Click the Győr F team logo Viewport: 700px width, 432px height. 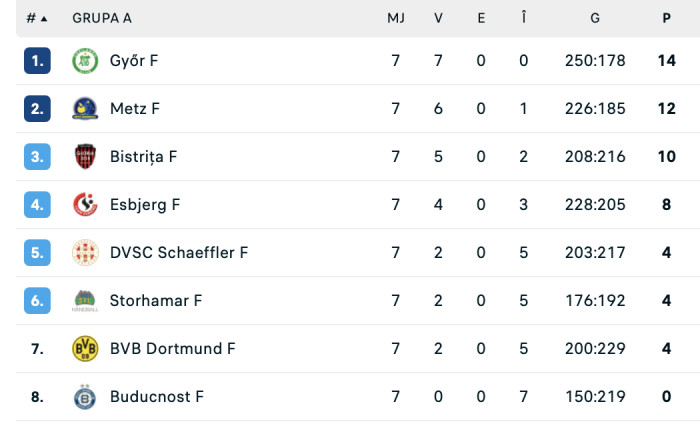point(85,61)
